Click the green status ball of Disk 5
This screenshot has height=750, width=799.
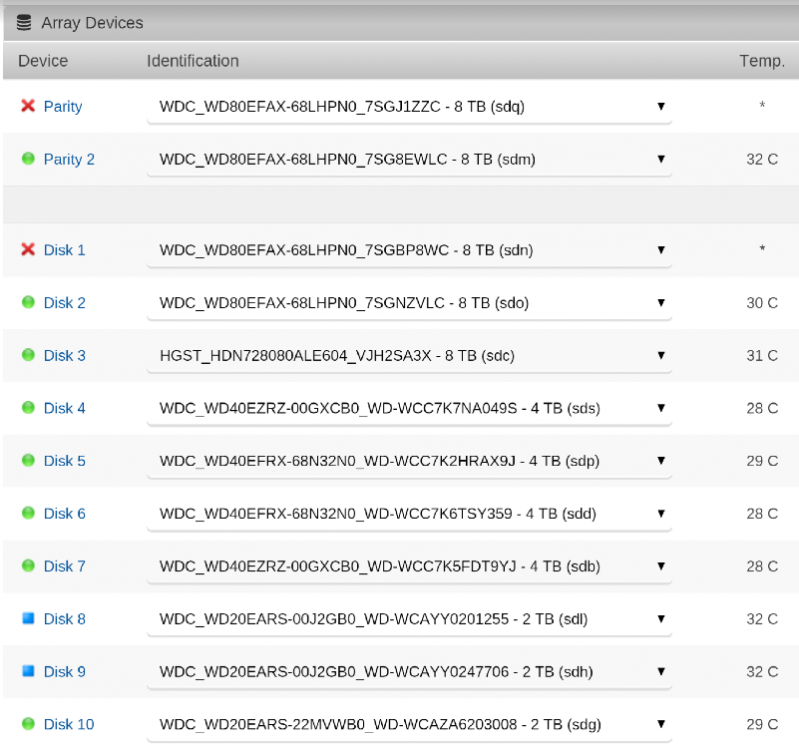(28, 460)
